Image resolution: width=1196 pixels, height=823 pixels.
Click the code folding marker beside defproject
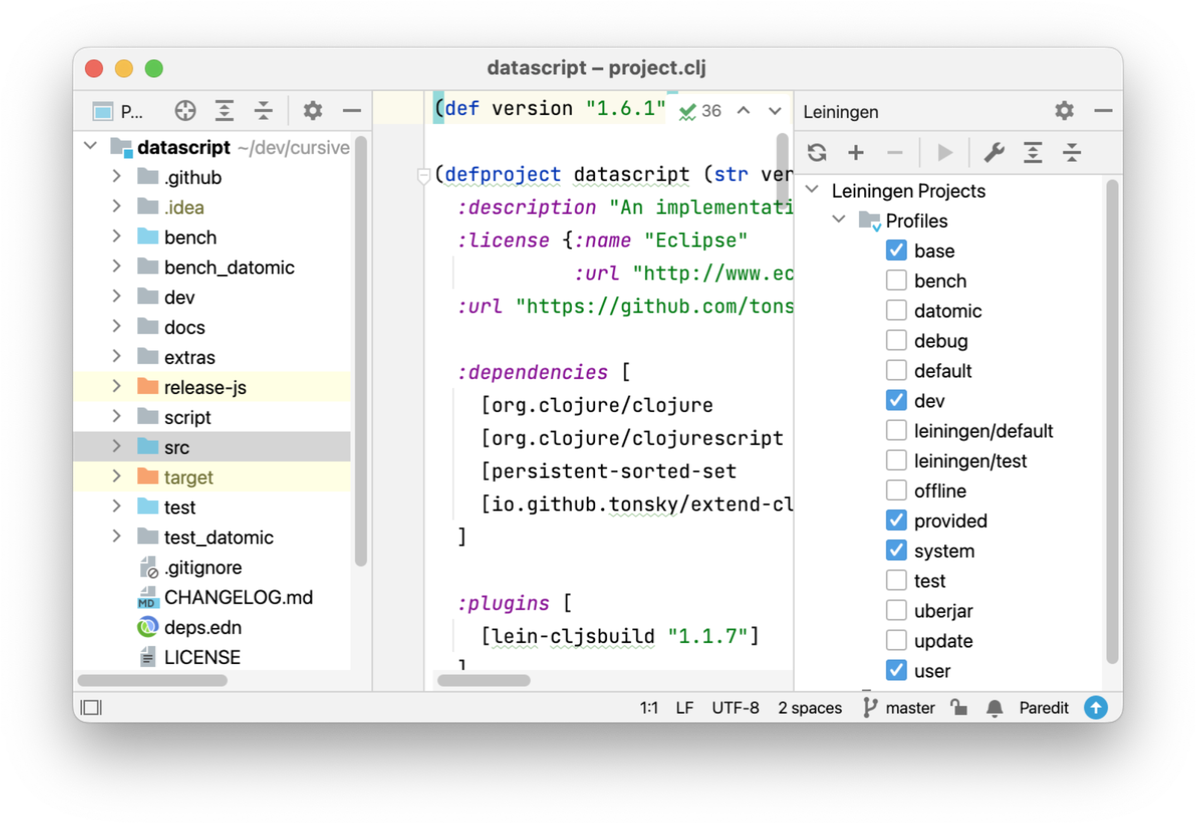424,175
